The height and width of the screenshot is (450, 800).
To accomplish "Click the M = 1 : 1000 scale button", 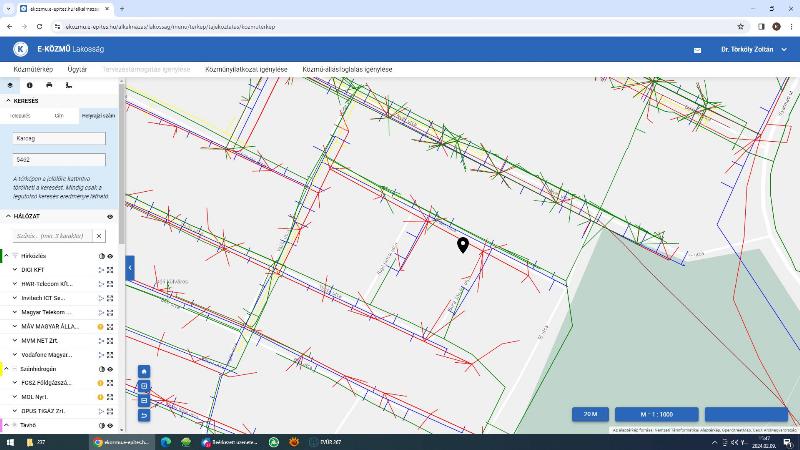I will tap(657, 414).
